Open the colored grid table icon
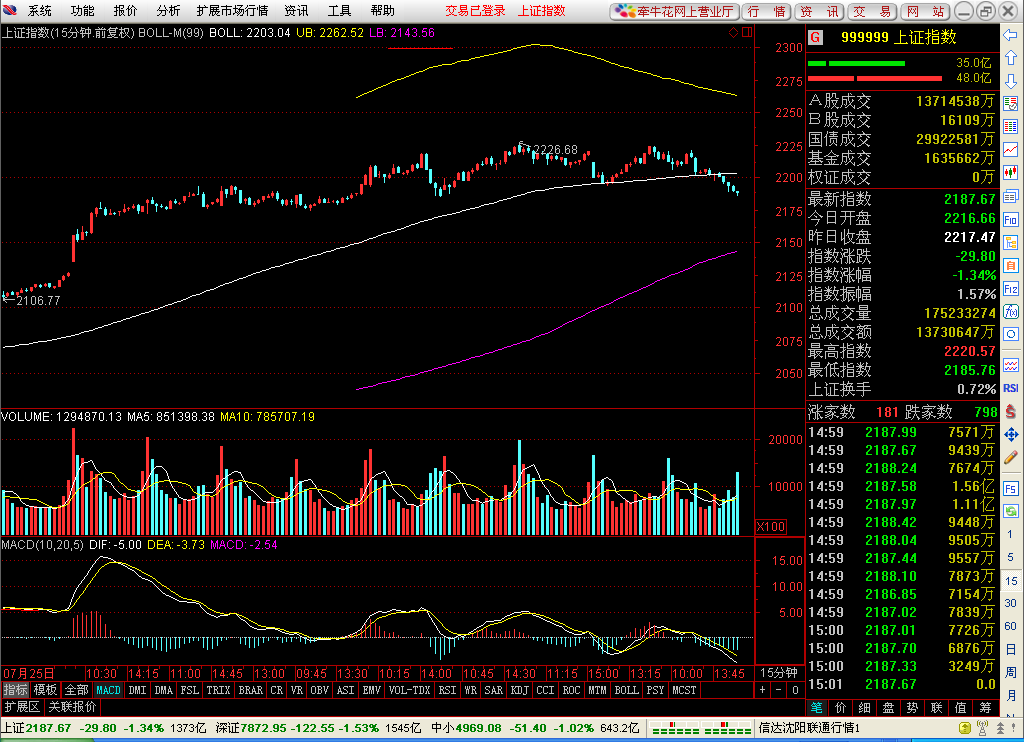Viewport: 1024px width, 742px height. point(1011,127)
